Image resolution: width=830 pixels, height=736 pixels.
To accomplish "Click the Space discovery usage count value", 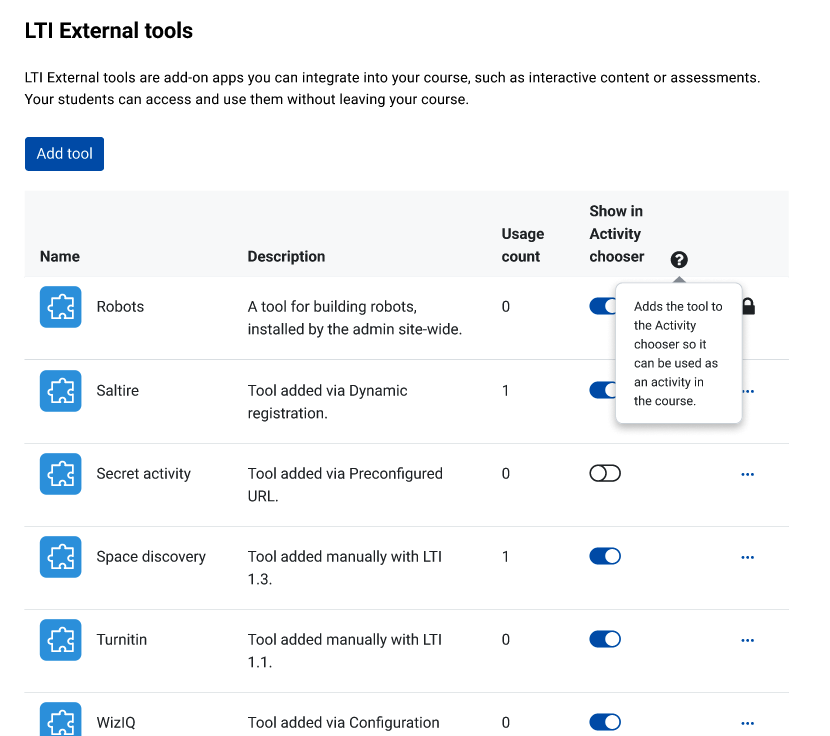I will pos(506,557).
